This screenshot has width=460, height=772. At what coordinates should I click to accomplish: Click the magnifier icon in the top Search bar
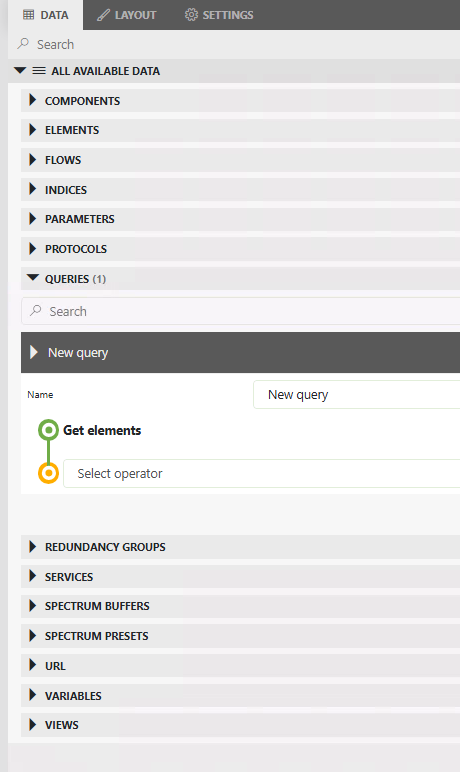coord(23,44)
